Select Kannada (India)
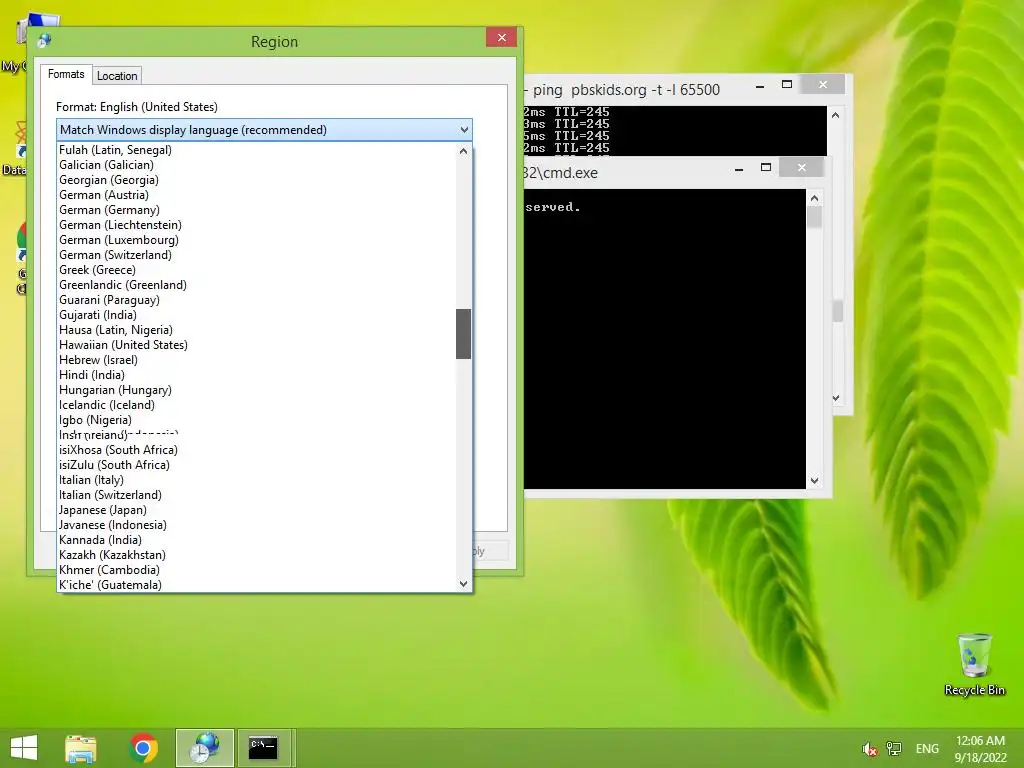The image size is (1024, 768). coord(256,540)
